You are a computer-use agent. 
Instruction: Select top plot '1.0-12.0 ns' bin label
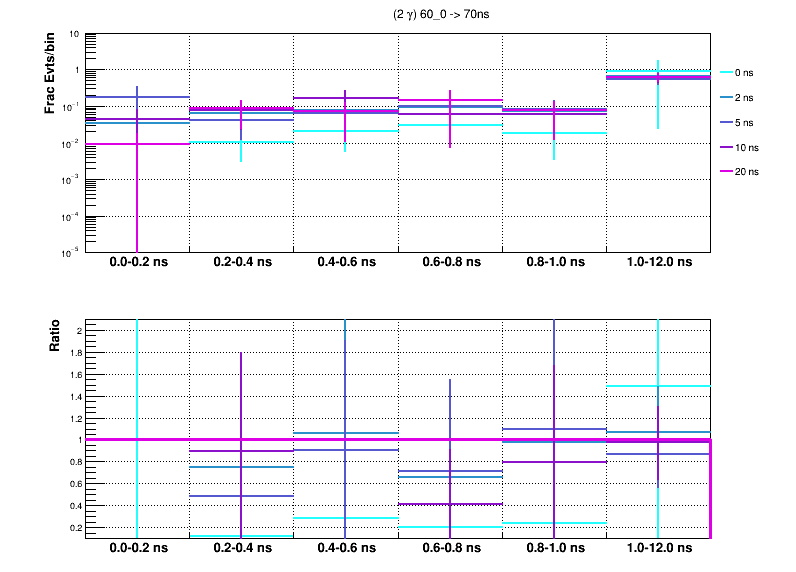pyautogui.click(x=657, y=263)
